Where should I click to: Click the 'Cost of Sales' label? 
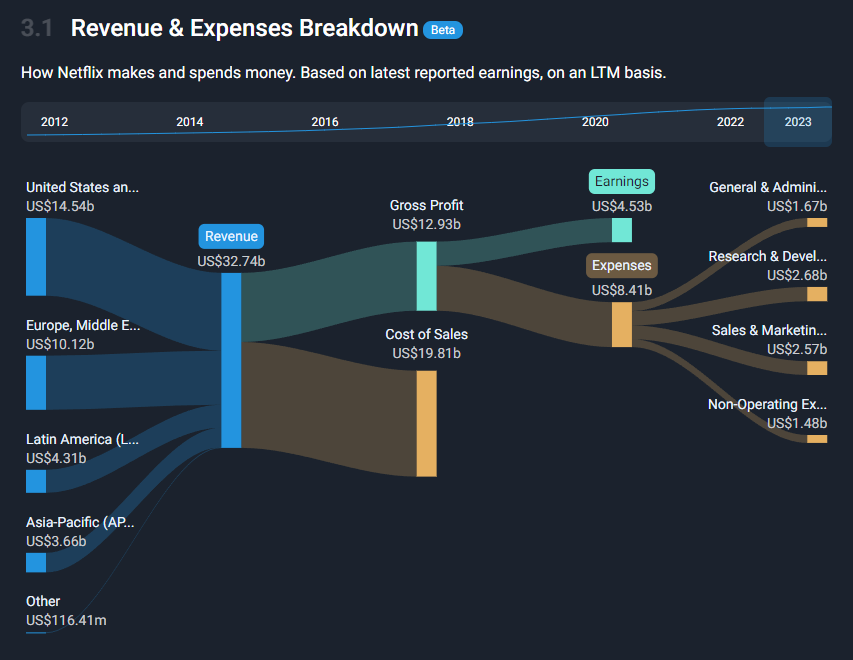426,334
